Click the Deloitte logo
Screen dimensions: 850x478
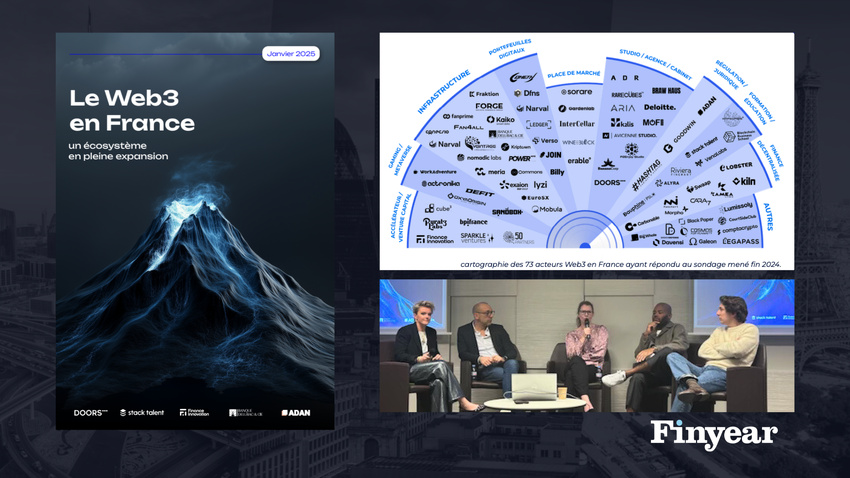click(659, 107)
